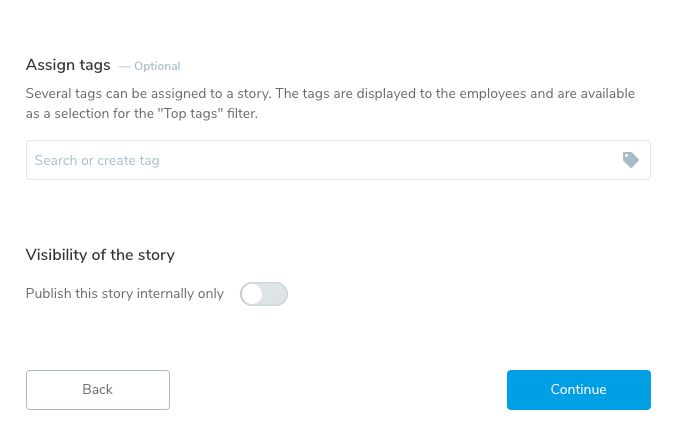Click the Continue button
Screen dimensions: 673x431
tap(578, 390)
